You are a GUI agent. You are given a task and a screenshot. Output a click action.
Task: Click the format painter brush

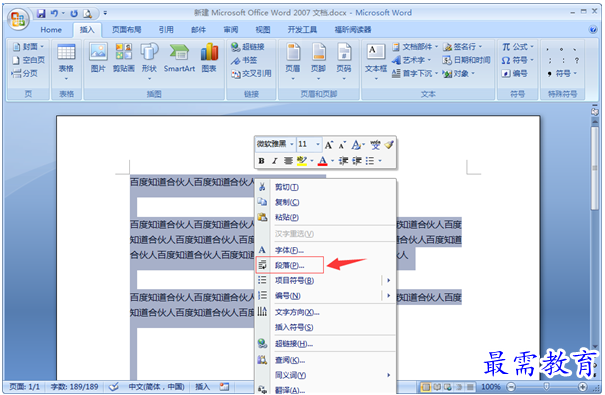click(x=389, y=145)
